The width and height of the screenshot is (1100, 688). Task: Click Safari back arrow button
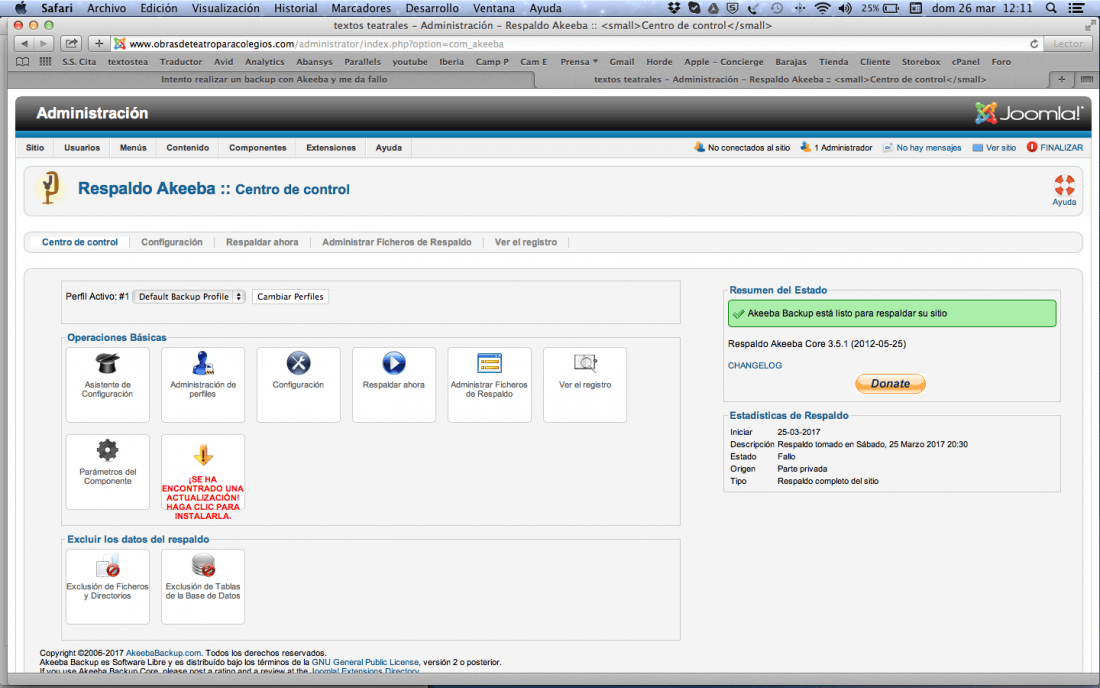click(25, 43)
